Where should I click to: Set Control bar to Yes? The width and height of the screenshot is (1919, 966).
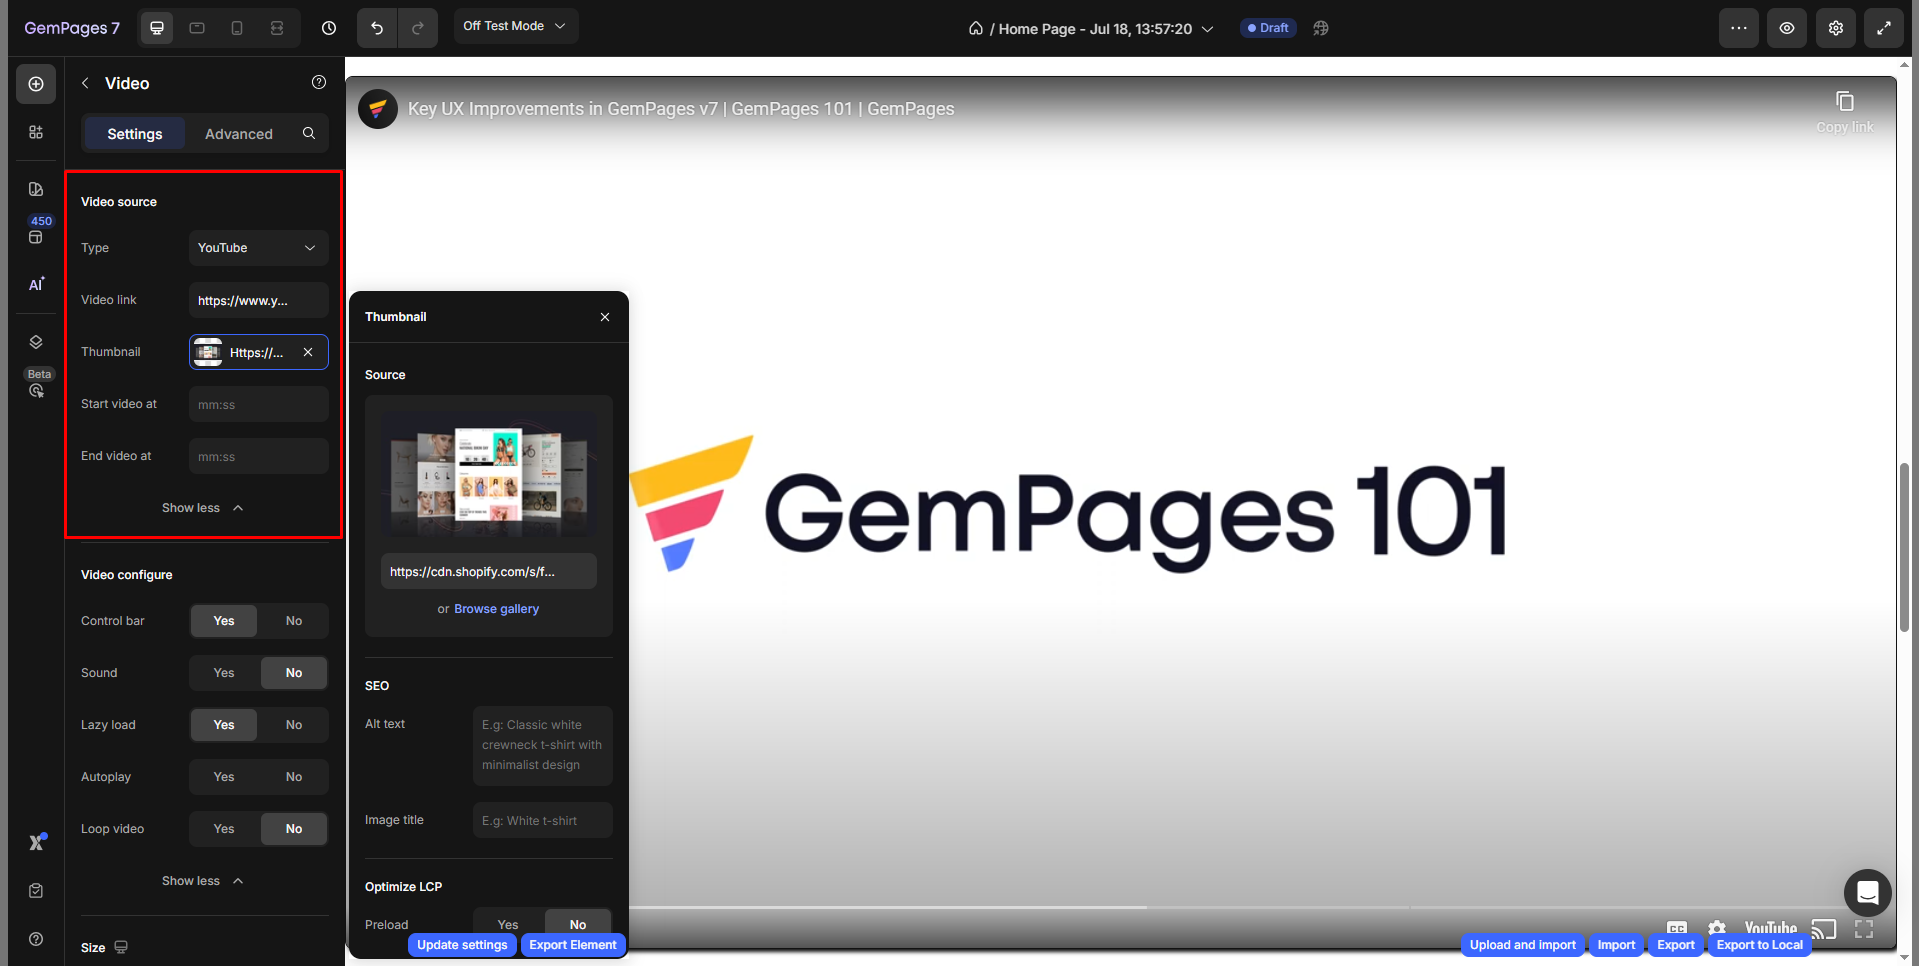[224, 621]
